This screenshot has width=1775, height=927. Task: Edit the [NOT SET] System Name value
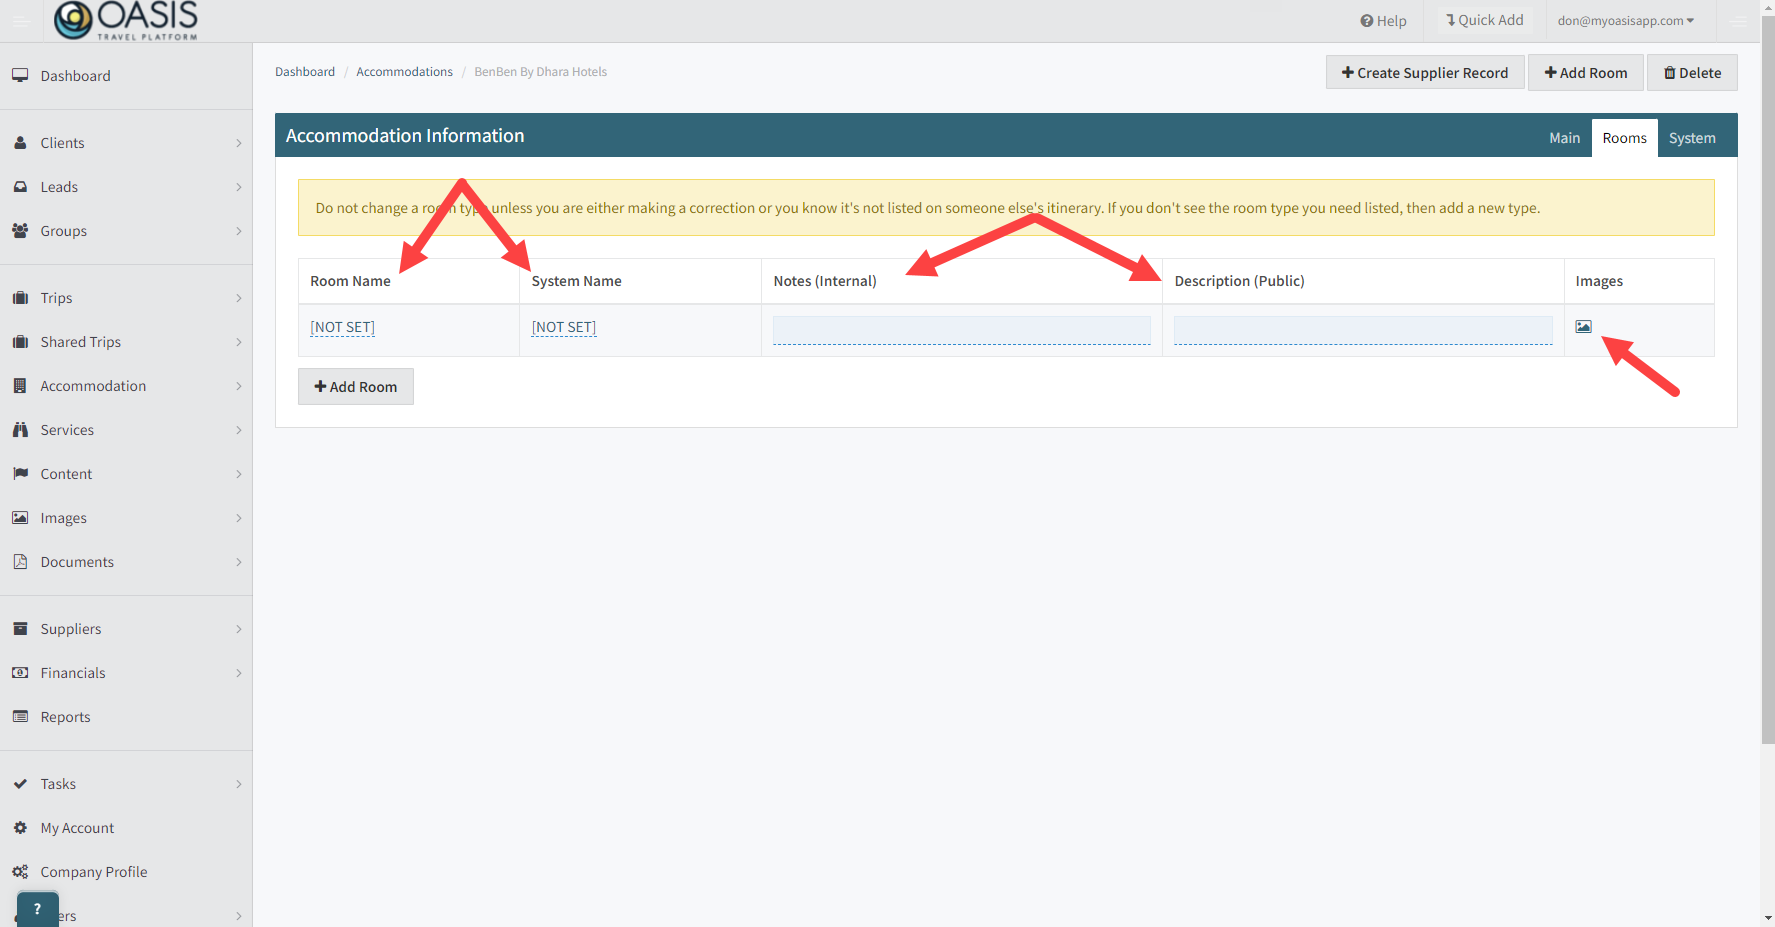[x=564, y=327]
